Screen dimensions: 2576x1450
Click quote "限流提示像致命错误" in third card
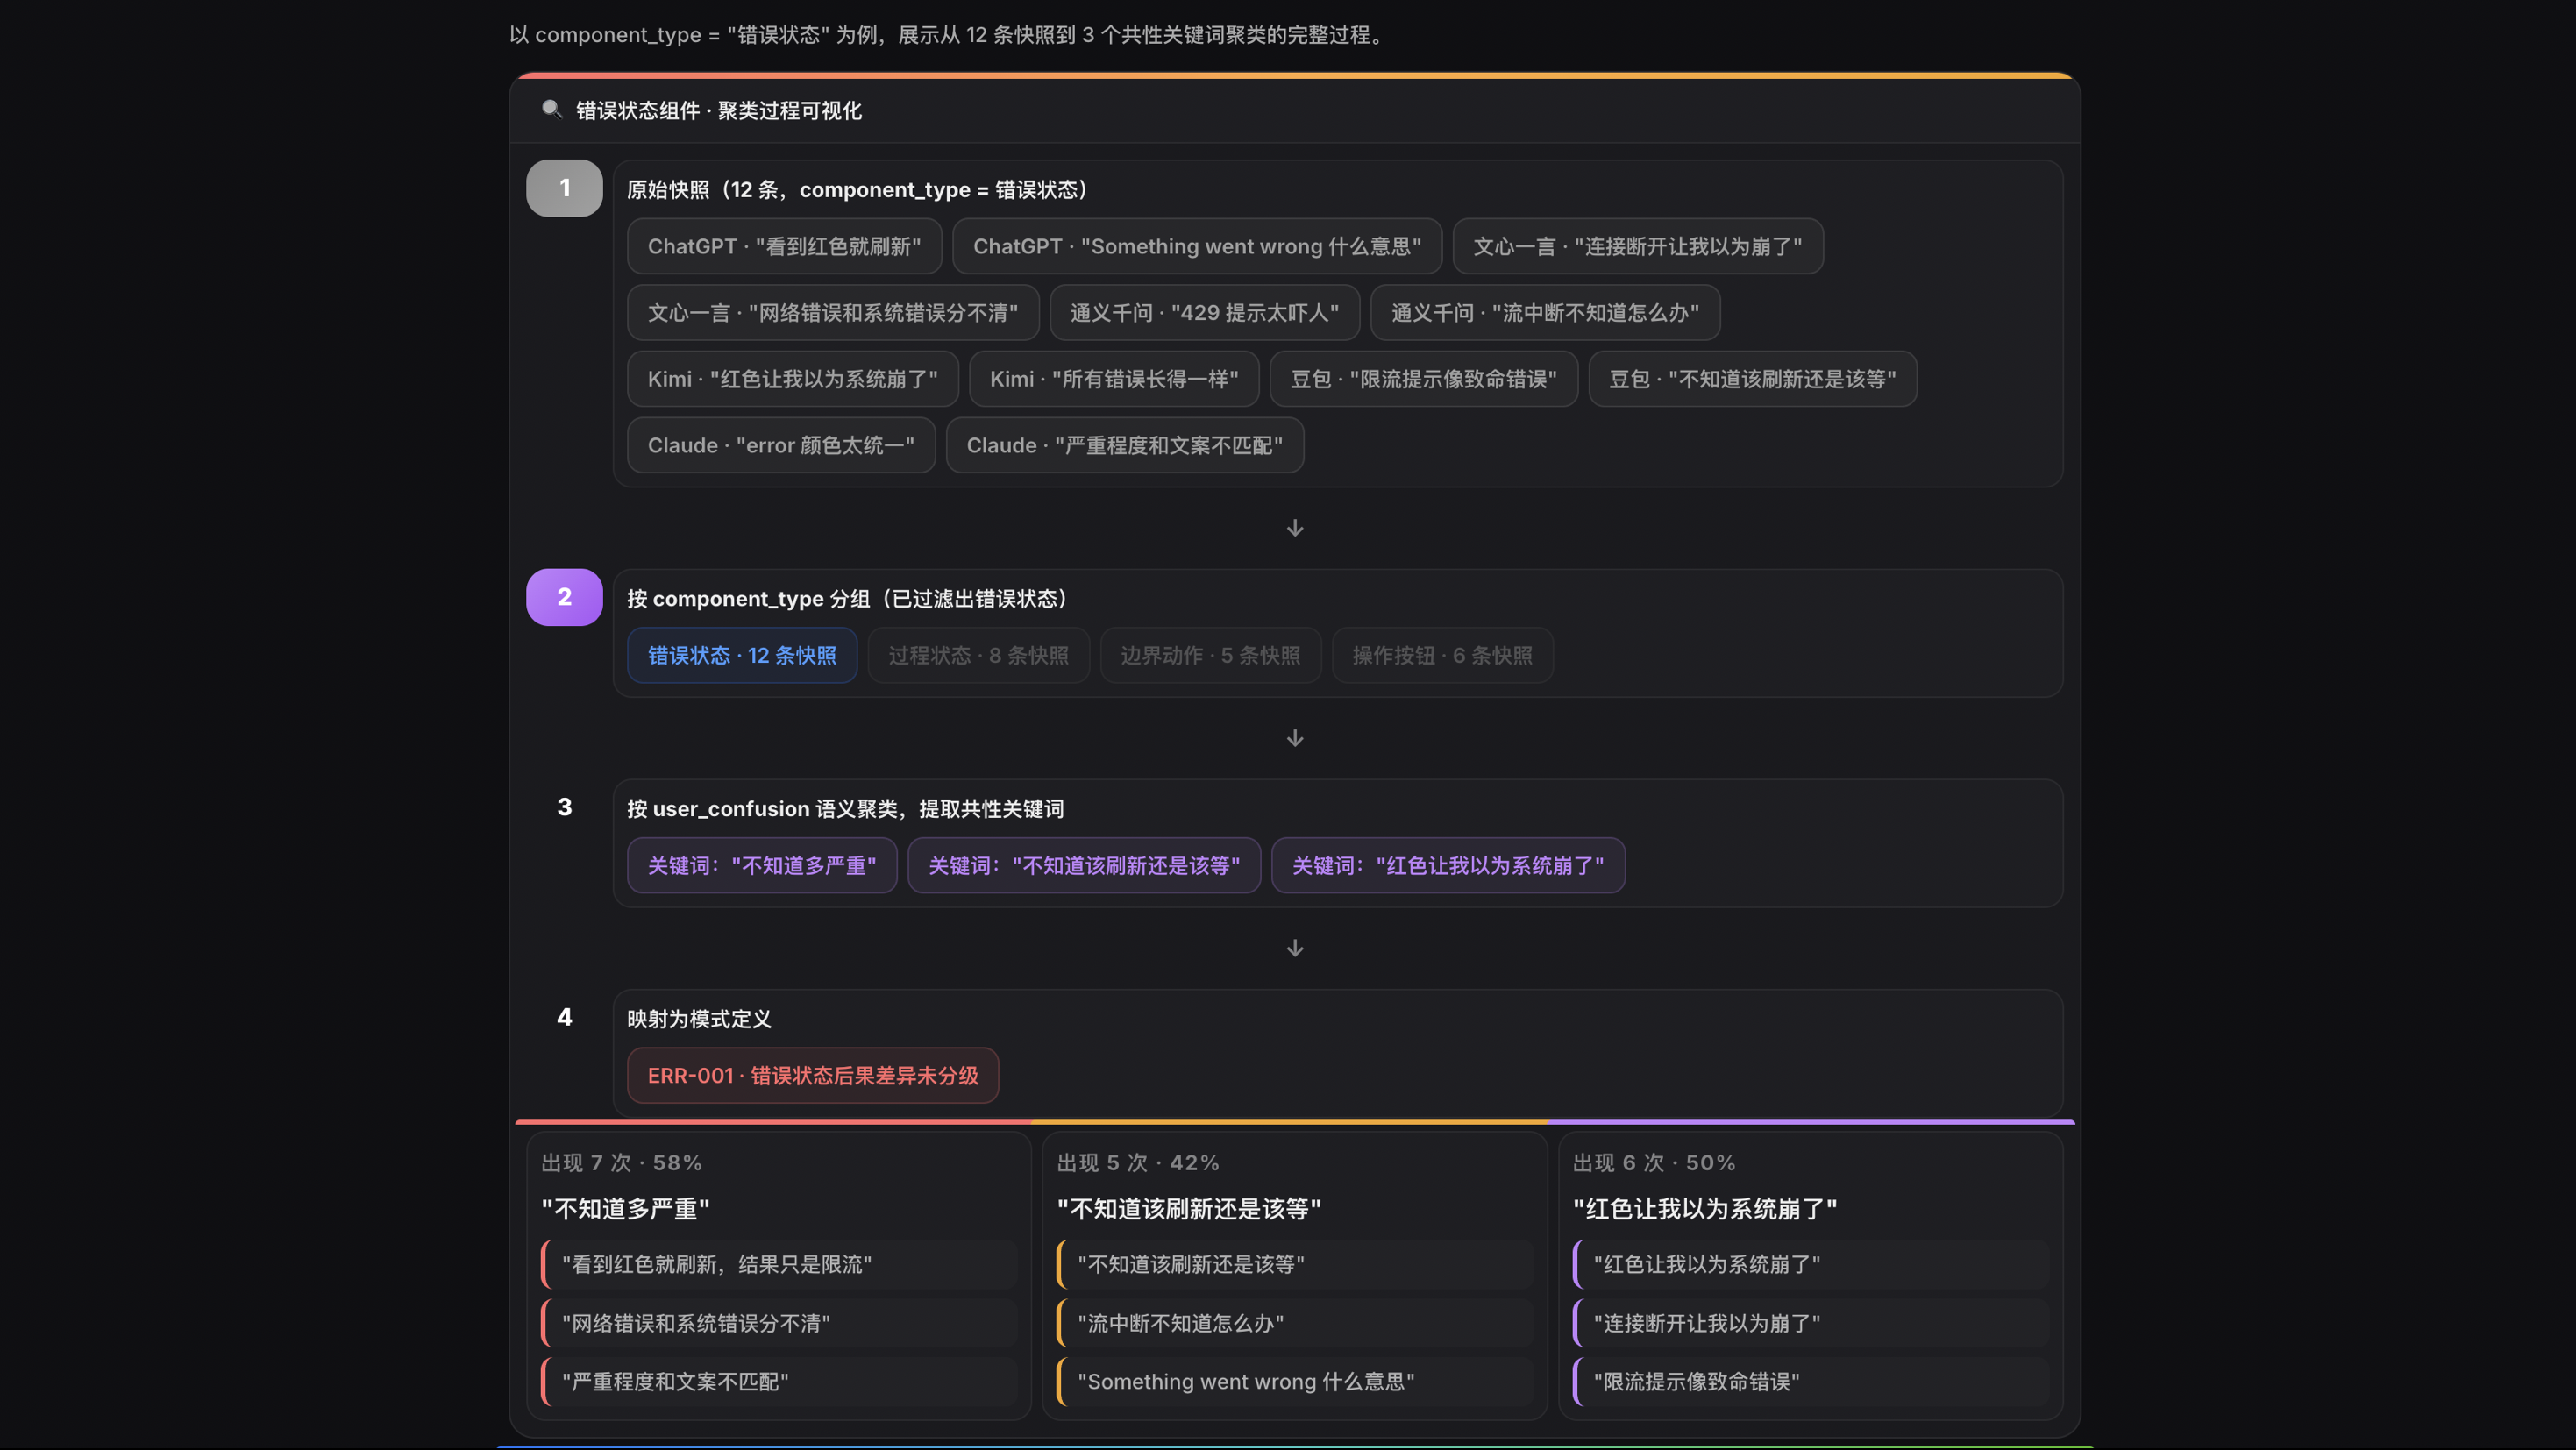[x=1811, y=1381]
